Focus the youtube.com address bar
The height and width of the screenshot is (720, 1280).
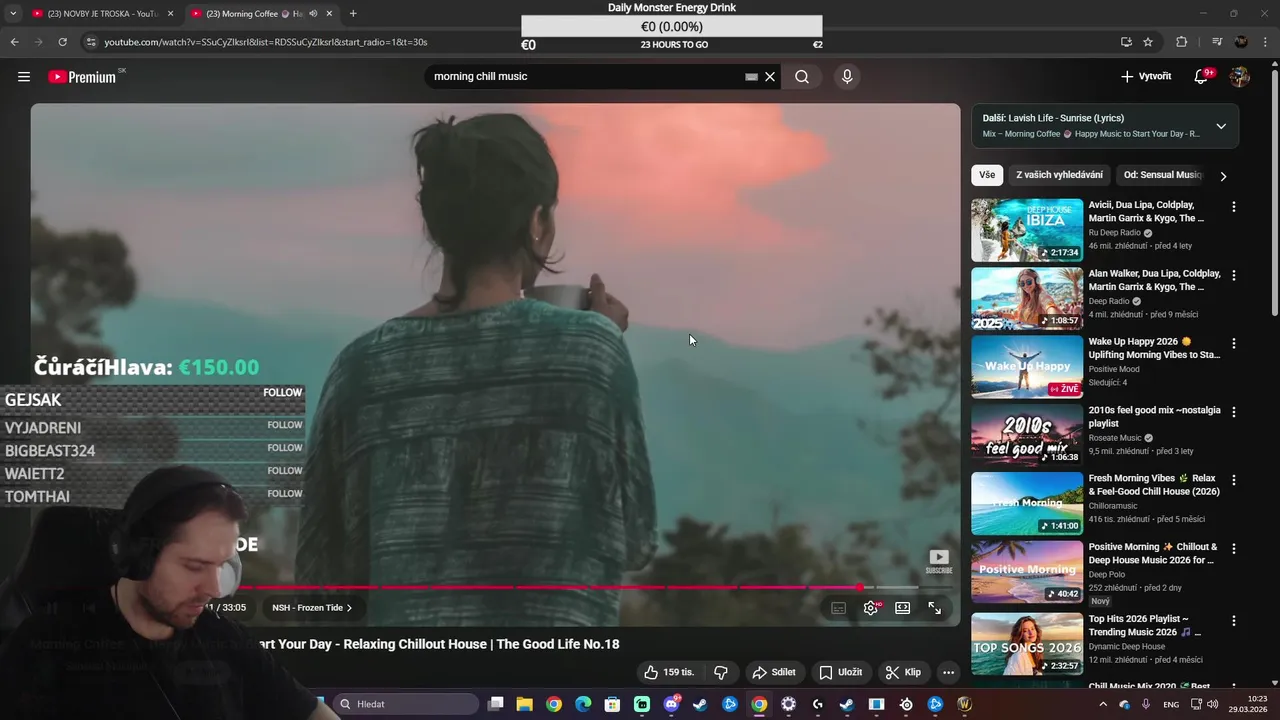pyautogui.click(x=266, y=42)
